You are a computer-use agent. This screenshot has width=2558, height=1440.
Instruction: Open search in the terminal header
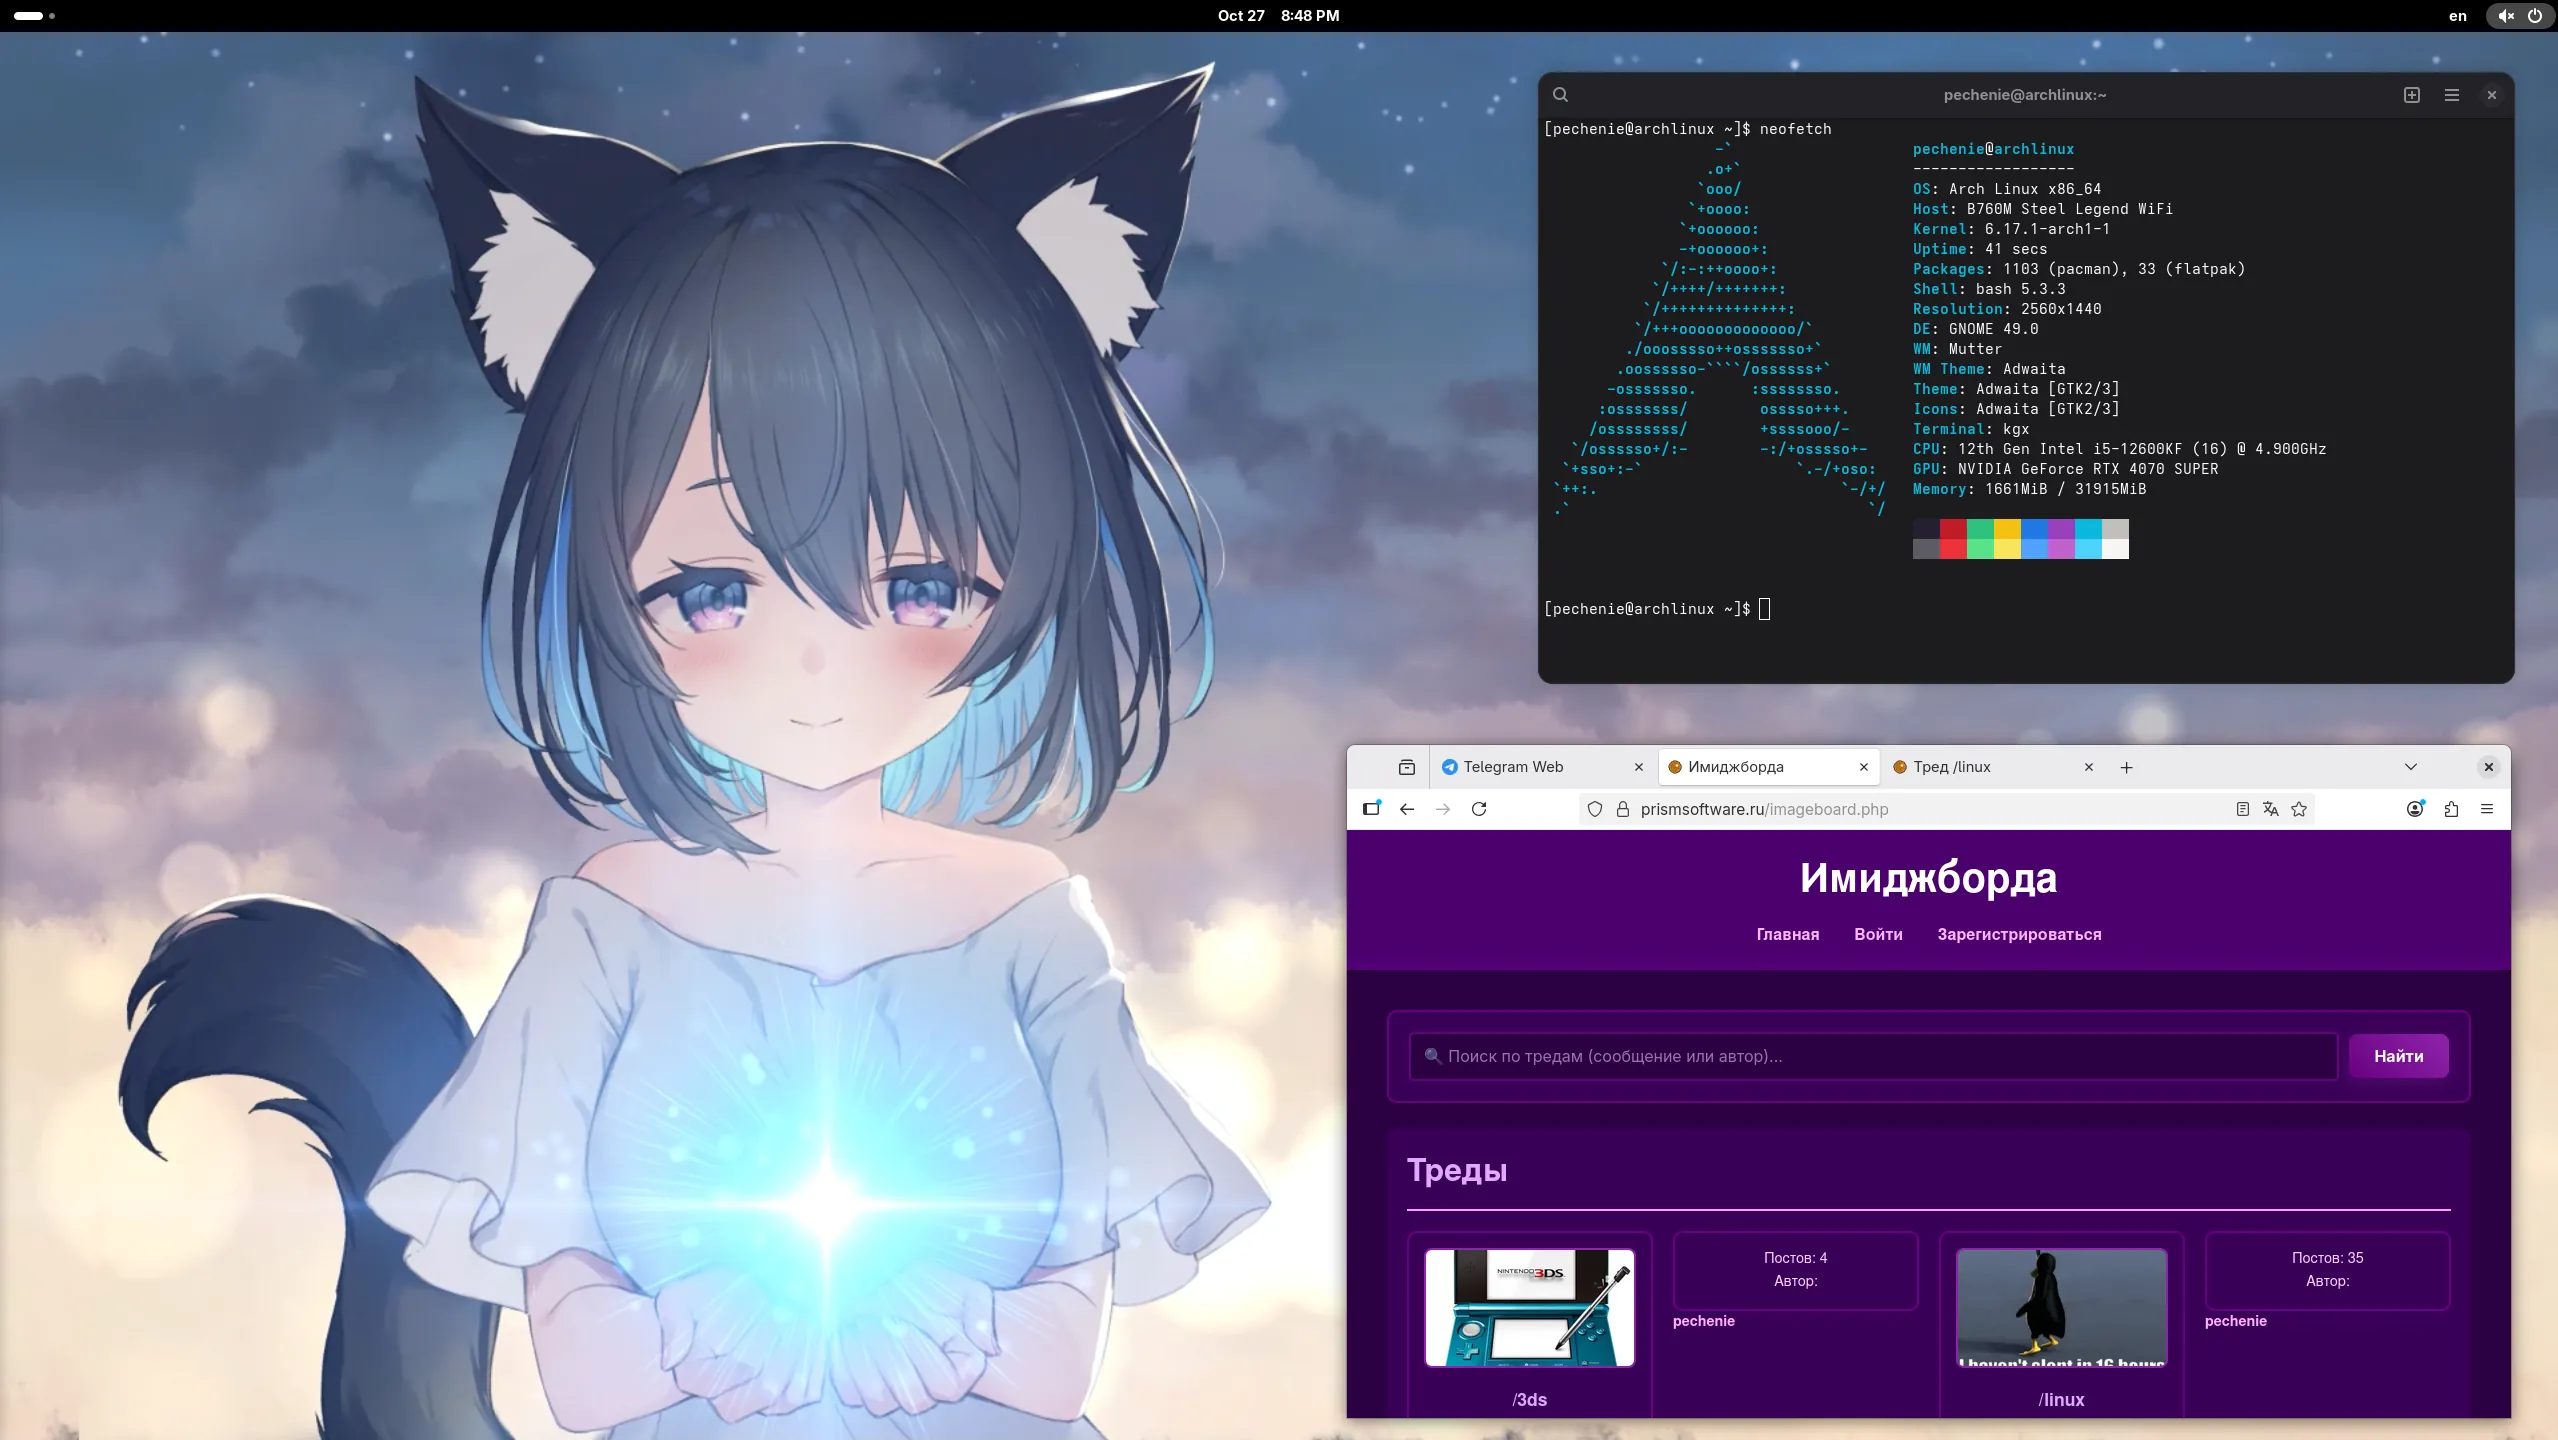[1560, 95]
